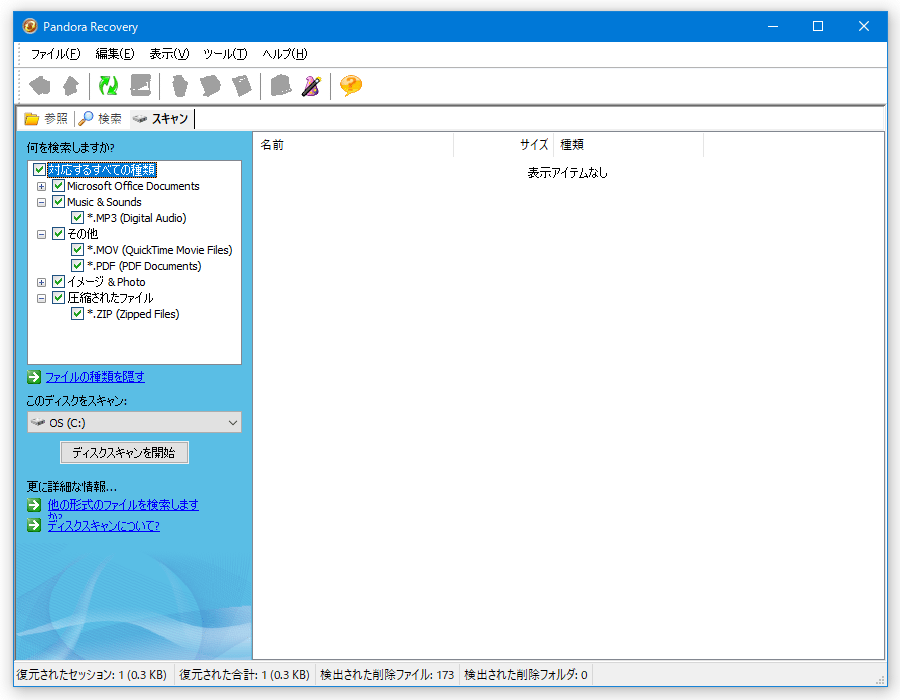The height and width of the screenshot is (700, 900).
Task: Uncheck the Microsoft Office Documents checkbox
Action: (x=58, y=186)
